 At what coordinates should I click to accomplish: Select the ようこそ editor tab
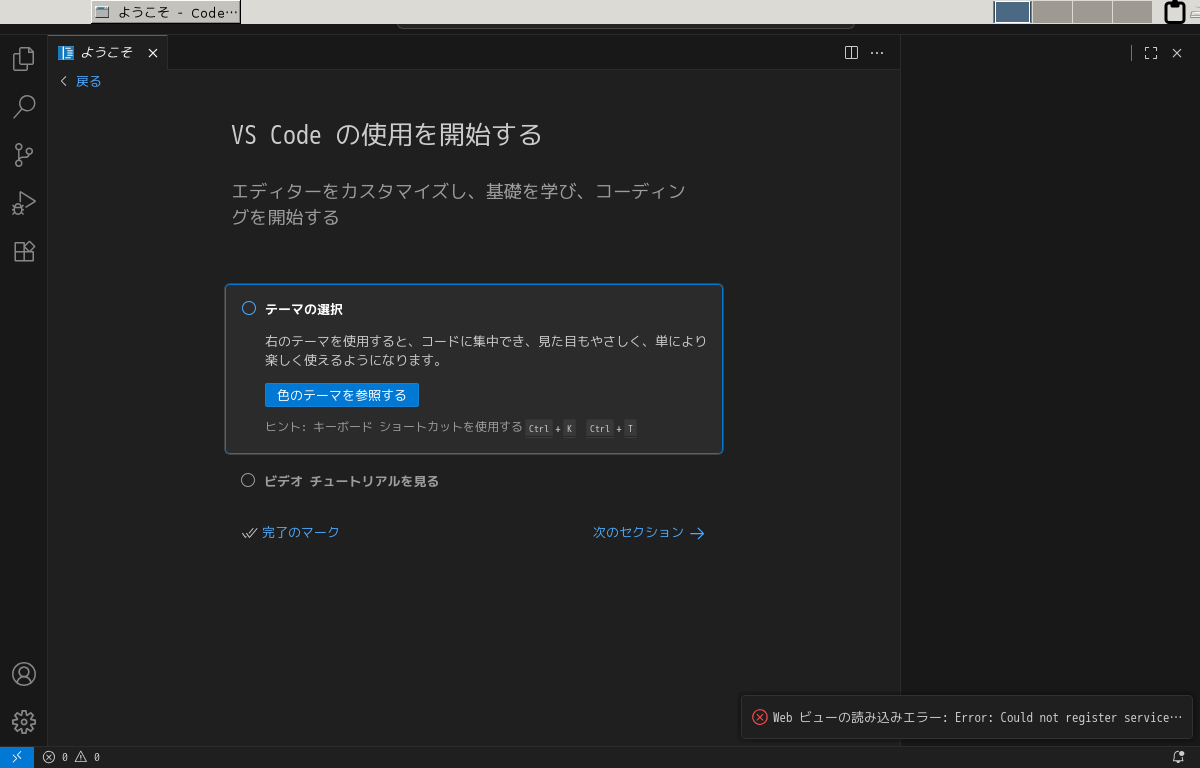[x=107, y=53]
